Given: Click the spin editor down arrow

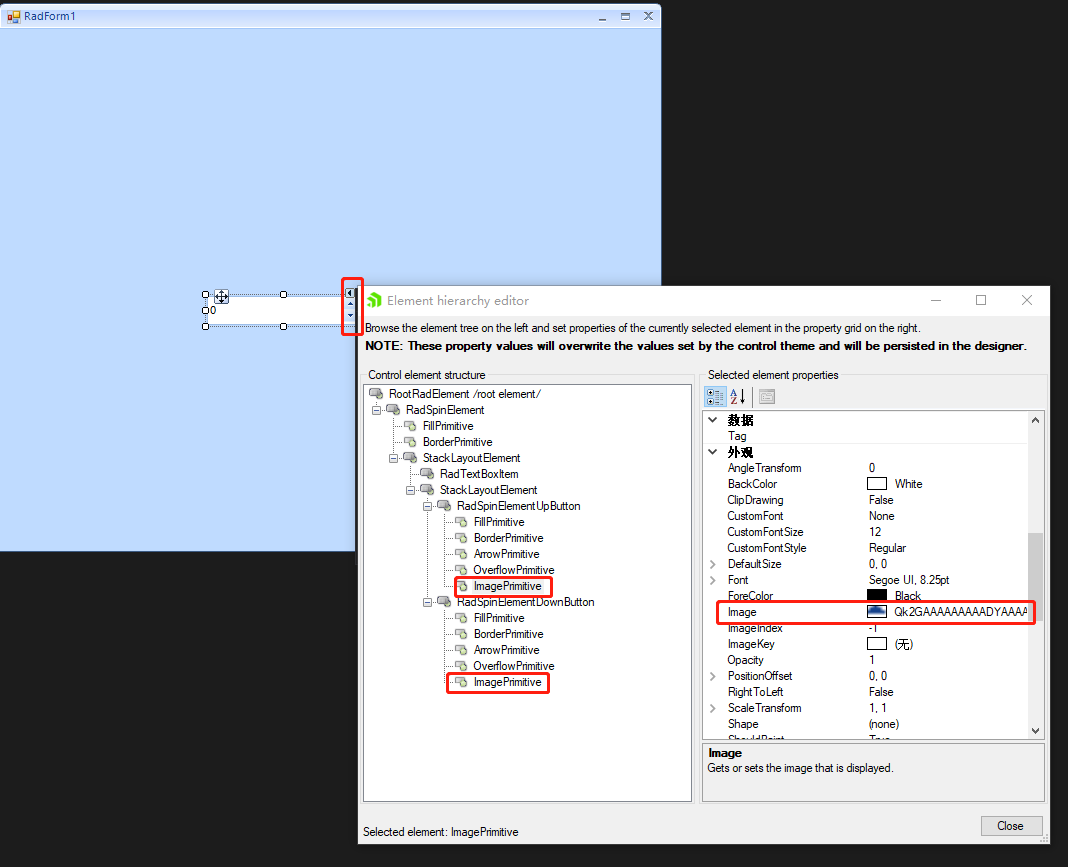Looking at the screenshot, I should coord(350,316).
